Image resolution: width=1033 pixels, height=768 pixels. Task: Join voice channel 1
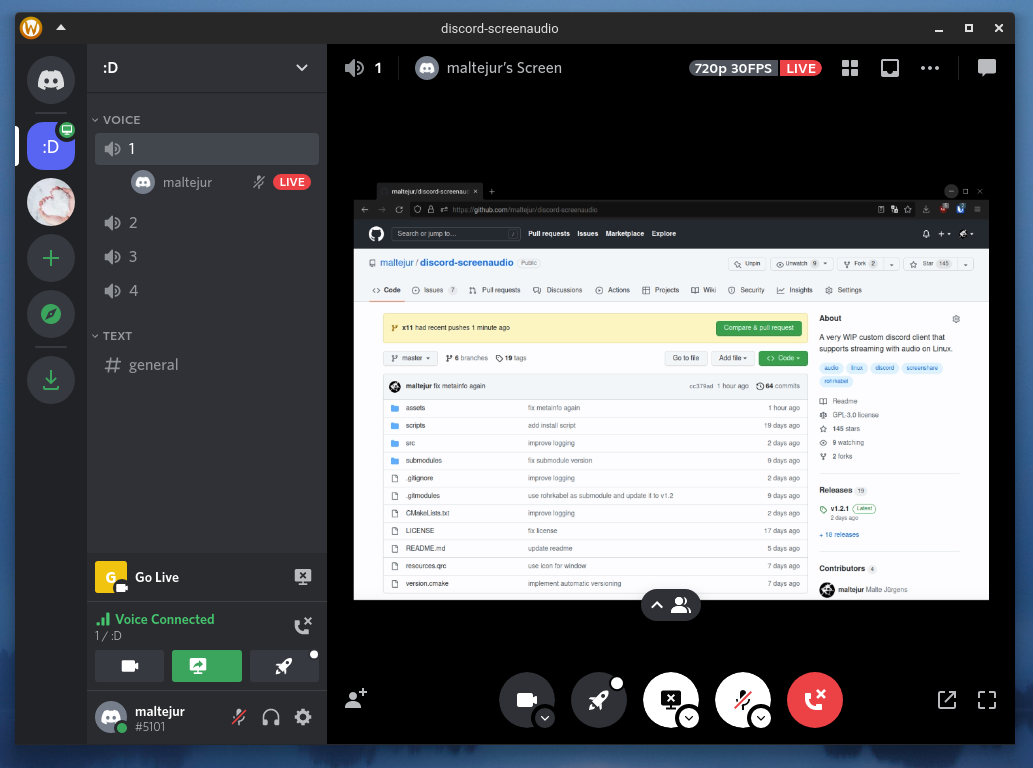[207, 149]
